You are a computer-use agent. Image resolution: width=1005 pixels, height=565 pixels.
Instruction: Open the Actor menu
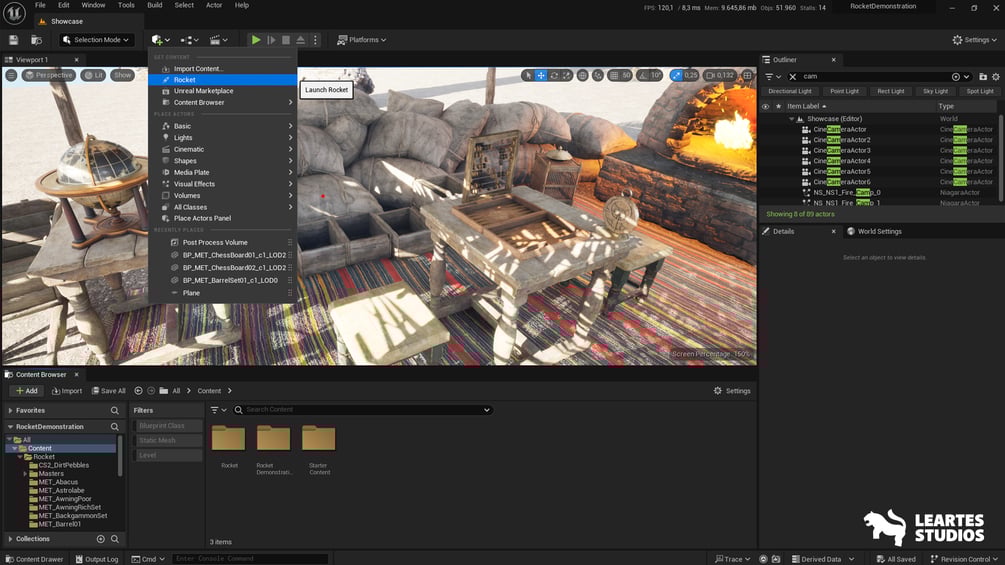pyautogui.click(x=214, y=5)
